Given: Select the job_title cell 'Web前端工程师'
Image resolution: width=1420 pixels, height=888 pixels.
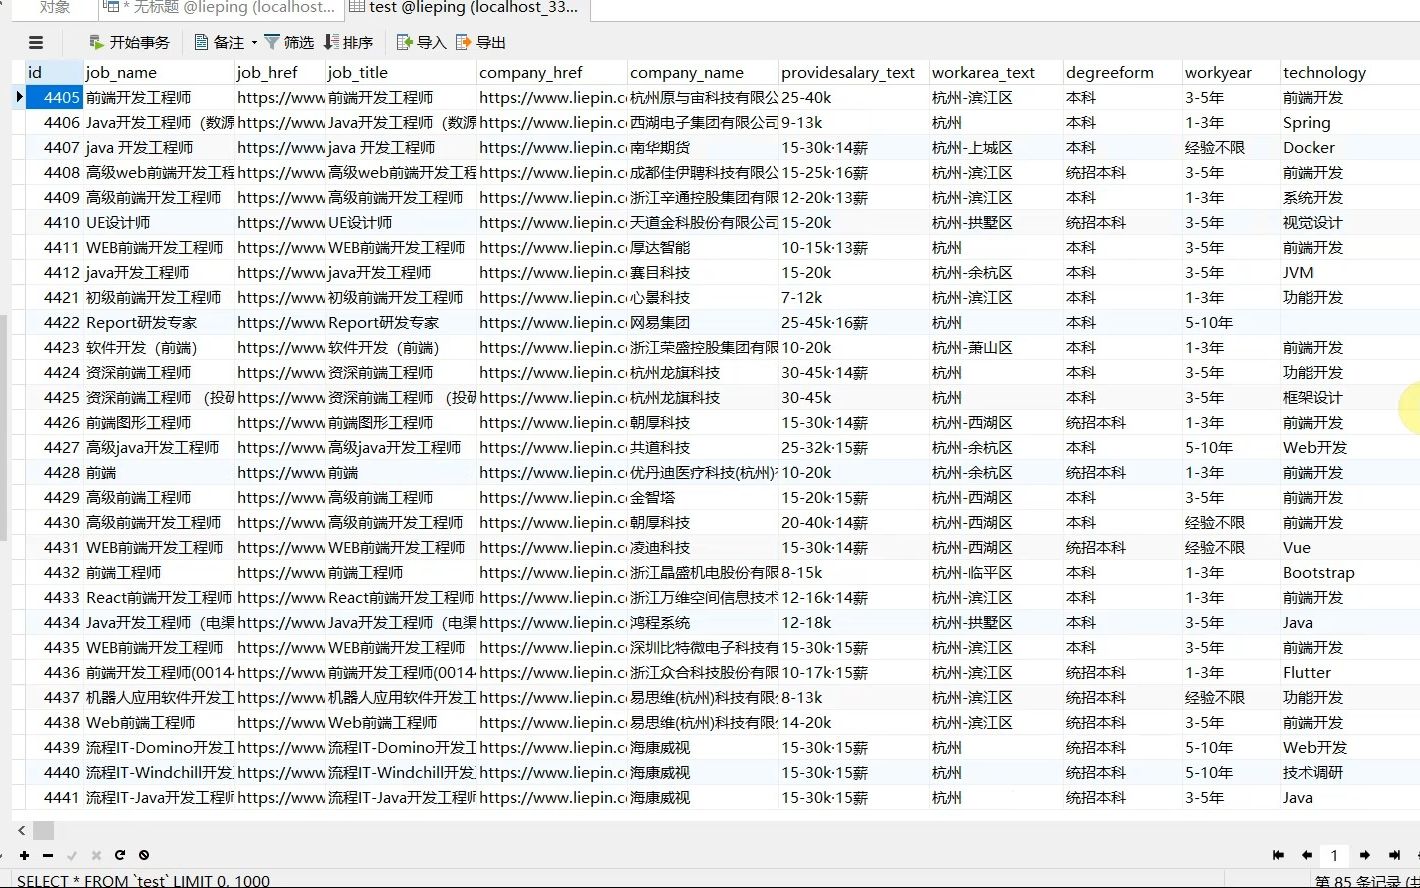Looking at the screenshot, I should pos(401,722).
